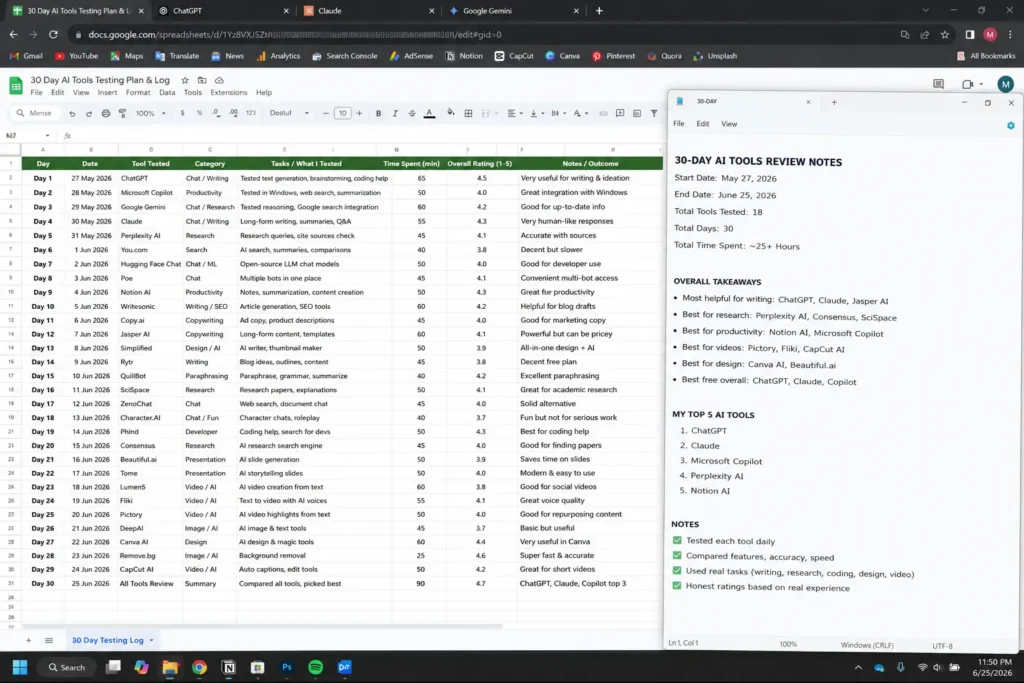This screenshot has width=1024, height=683.
Task: Open Notion app from the taskbar
Action: click(x=229, y=667)
